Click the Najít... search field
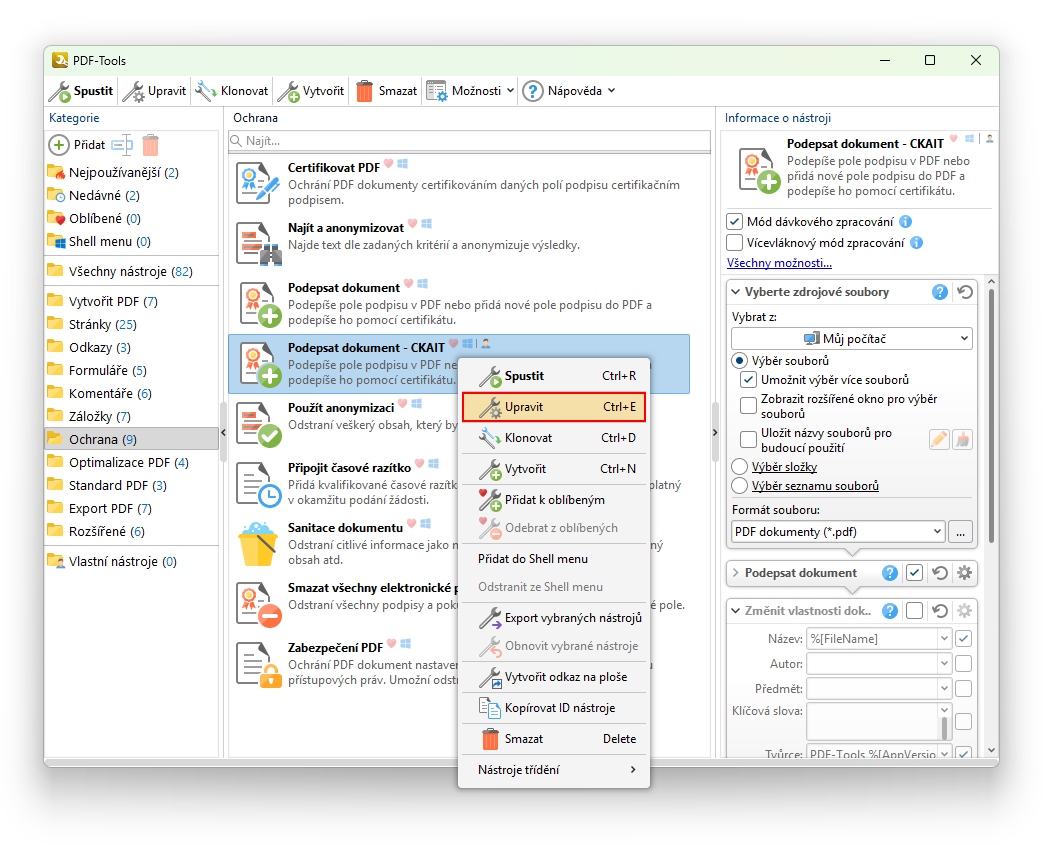Viewport: 1043px width, 845px height. pos(469,141)
